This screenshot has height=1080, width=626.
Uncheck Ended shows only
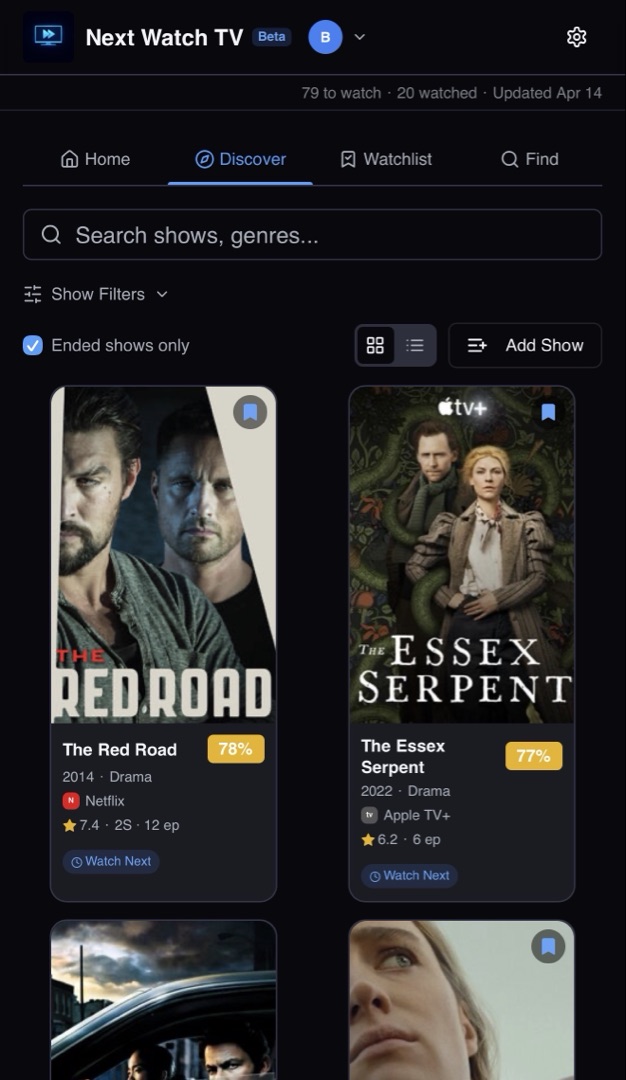click(32, 345)
